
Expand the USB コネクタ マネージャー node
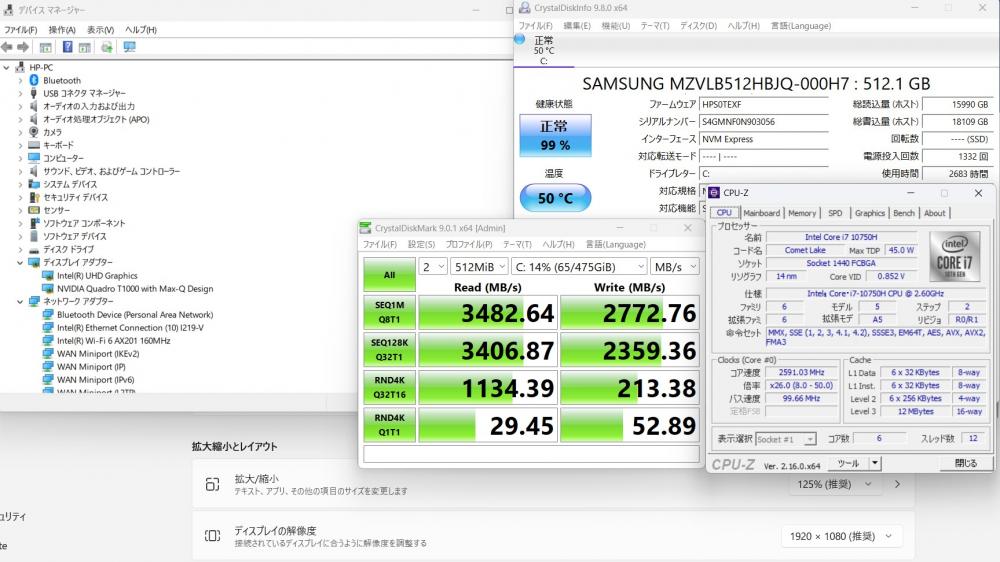coord(20,93)
